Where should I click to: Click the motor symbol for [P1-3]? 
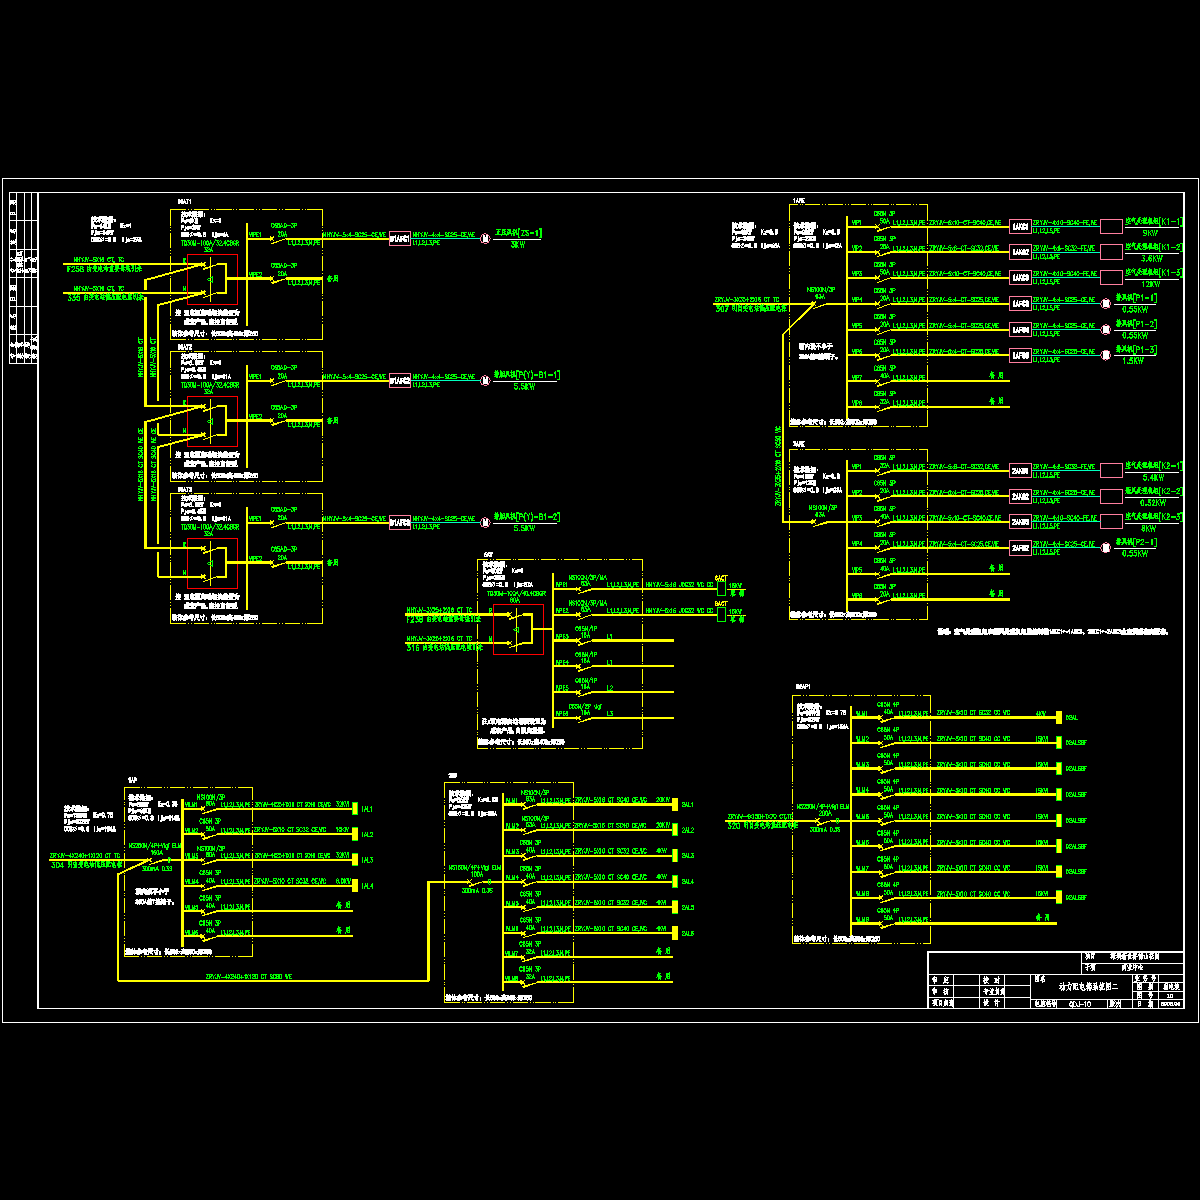click(x=1106, y=354)
